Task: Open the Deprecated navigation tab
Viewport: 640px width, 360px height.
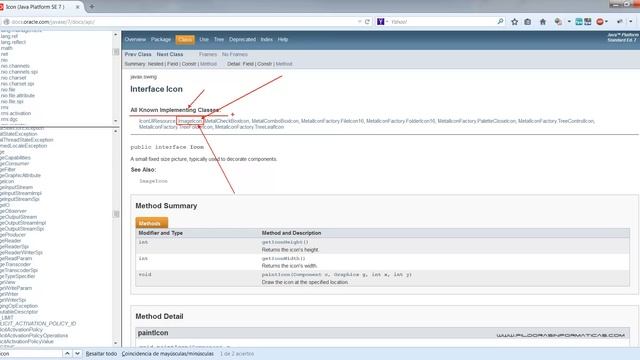Action: pyautogui.click(x=242, y=40)
